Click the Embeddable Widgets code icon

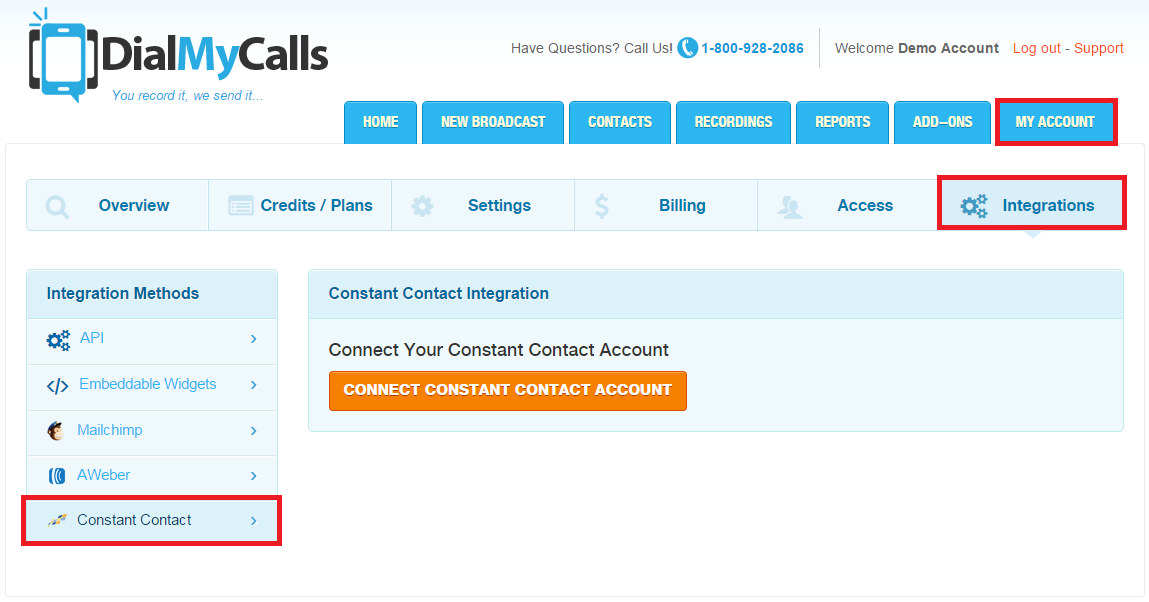coord(58,385)
